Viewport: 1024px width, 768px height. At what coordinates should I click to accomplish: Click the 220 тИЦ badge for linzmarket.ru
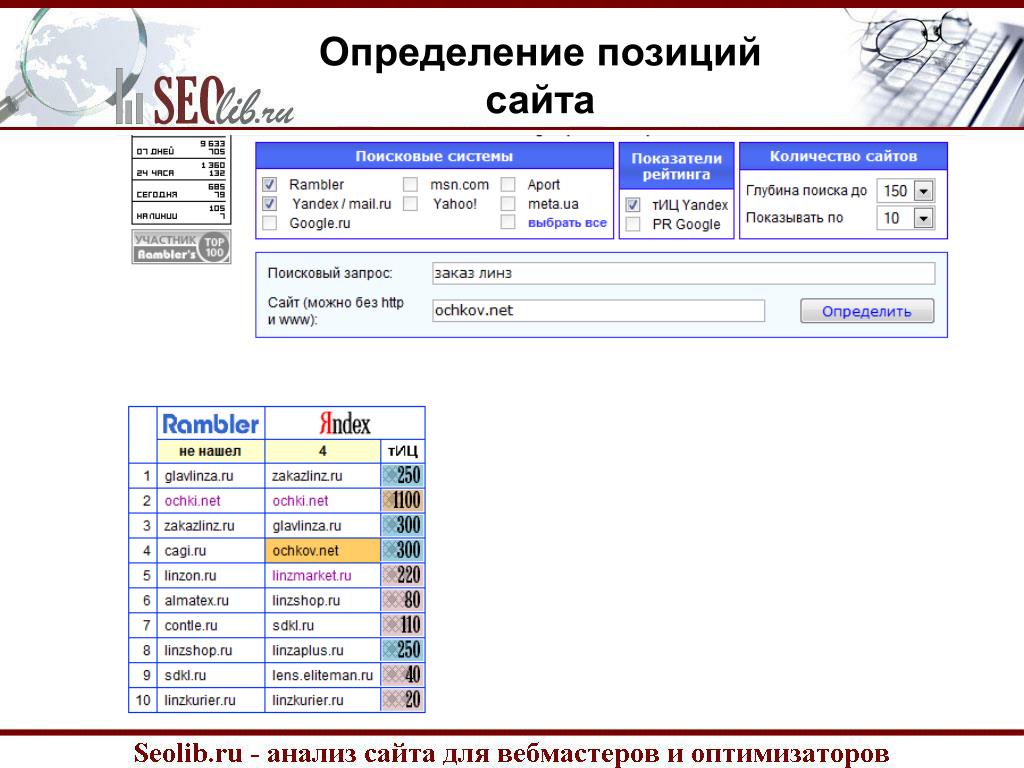tap(402, 575)
